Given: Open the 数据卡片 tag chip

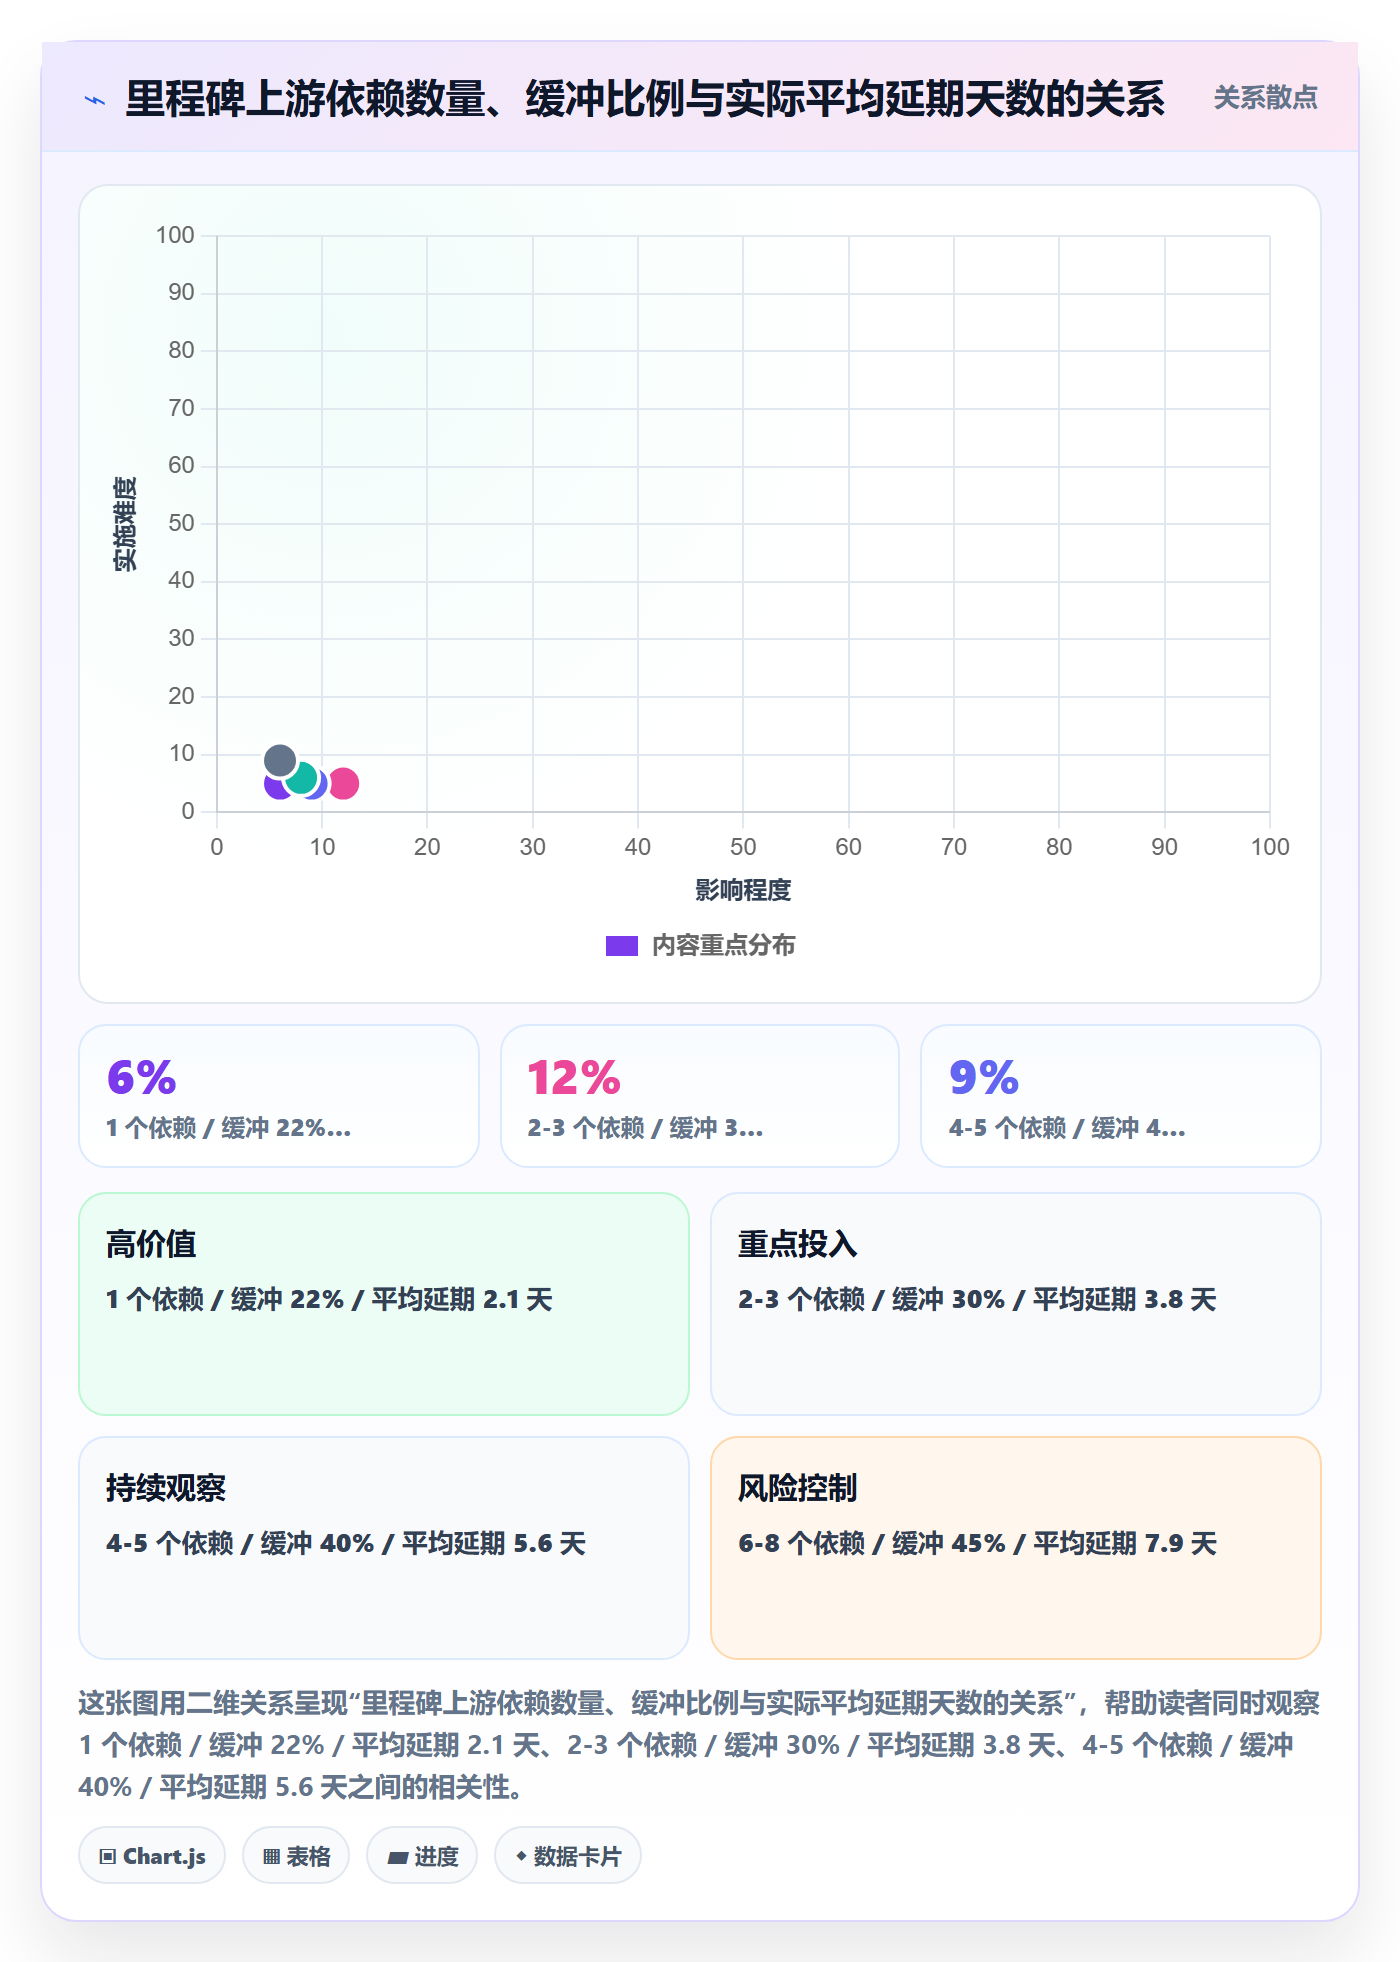Looking at the screenshot, I should tap(568, 1856).
